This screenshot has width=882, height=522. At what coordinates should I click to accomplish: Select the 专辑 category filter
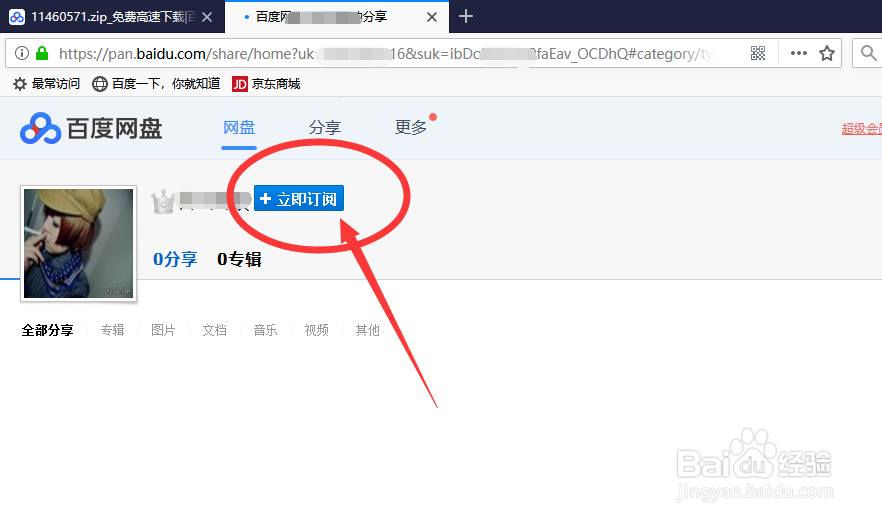[x=112, y=330]
